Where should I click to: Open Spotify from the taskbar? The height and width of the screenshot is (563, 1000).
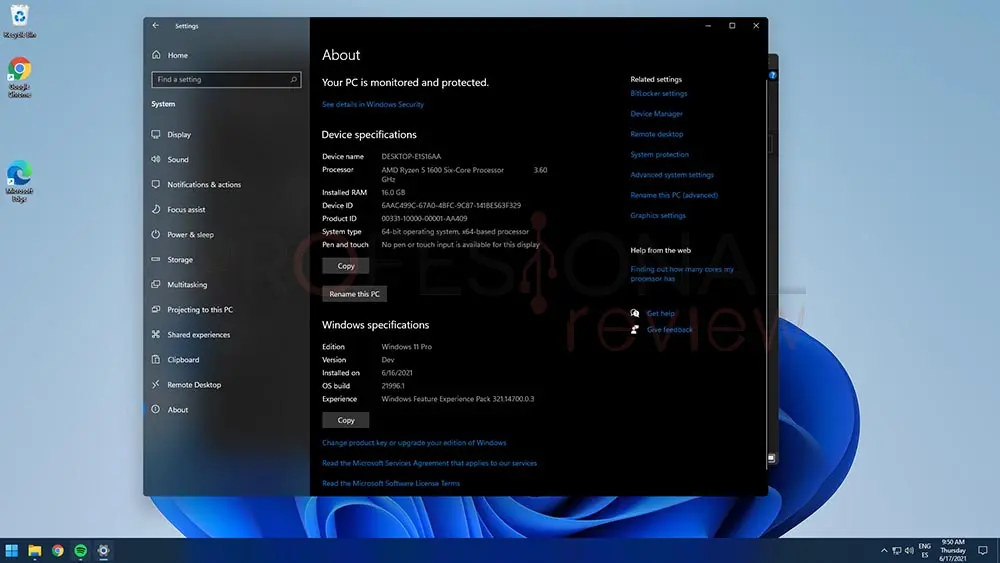(x=80, y=550)
